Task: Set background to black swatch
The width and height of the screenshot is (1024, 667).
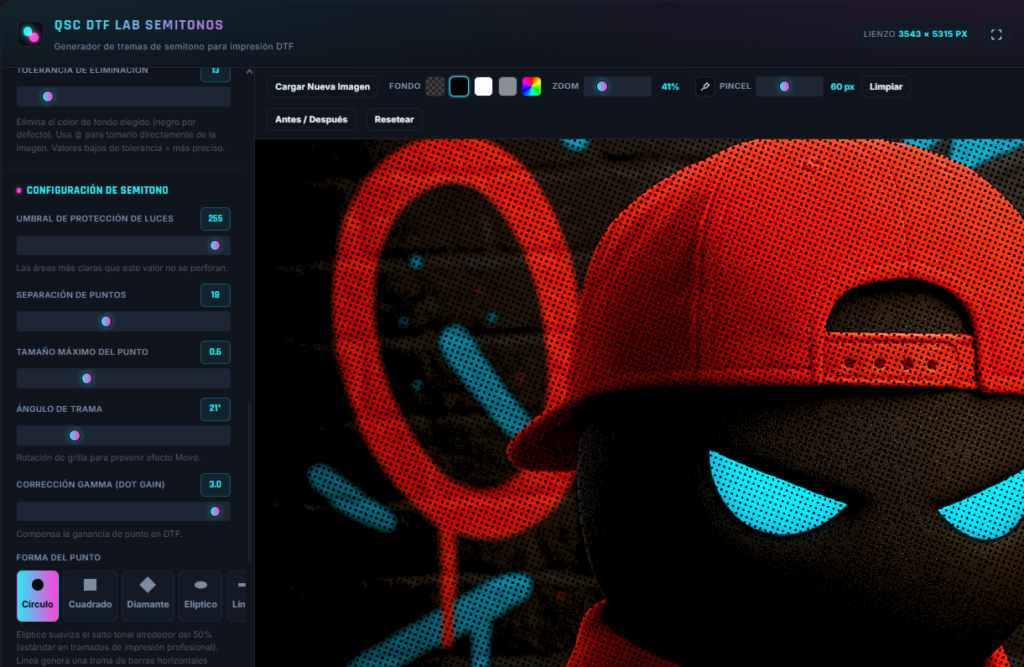Action: (459, 86)
